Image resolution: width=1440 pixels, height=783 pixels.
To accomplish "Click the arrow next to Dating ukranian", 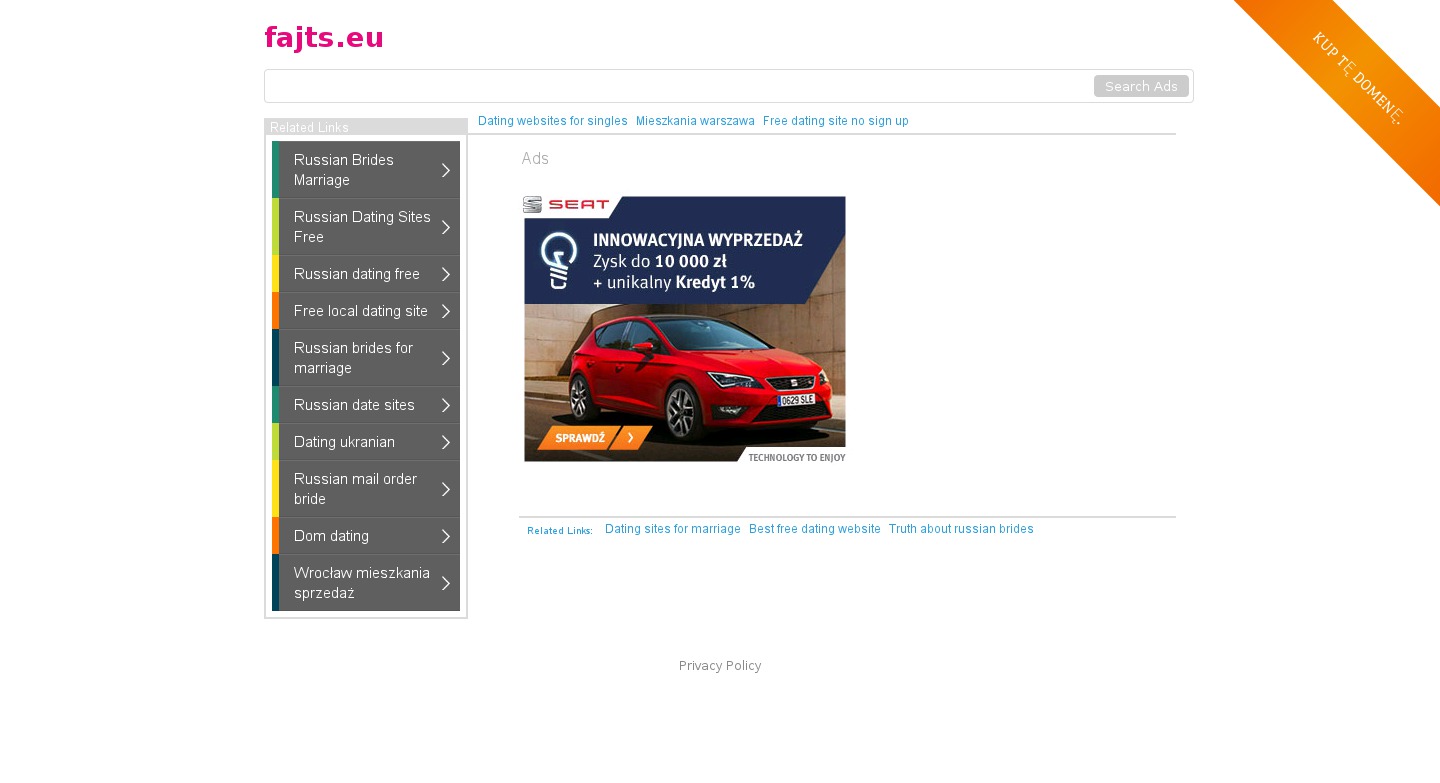I will (x=446, y=442).
